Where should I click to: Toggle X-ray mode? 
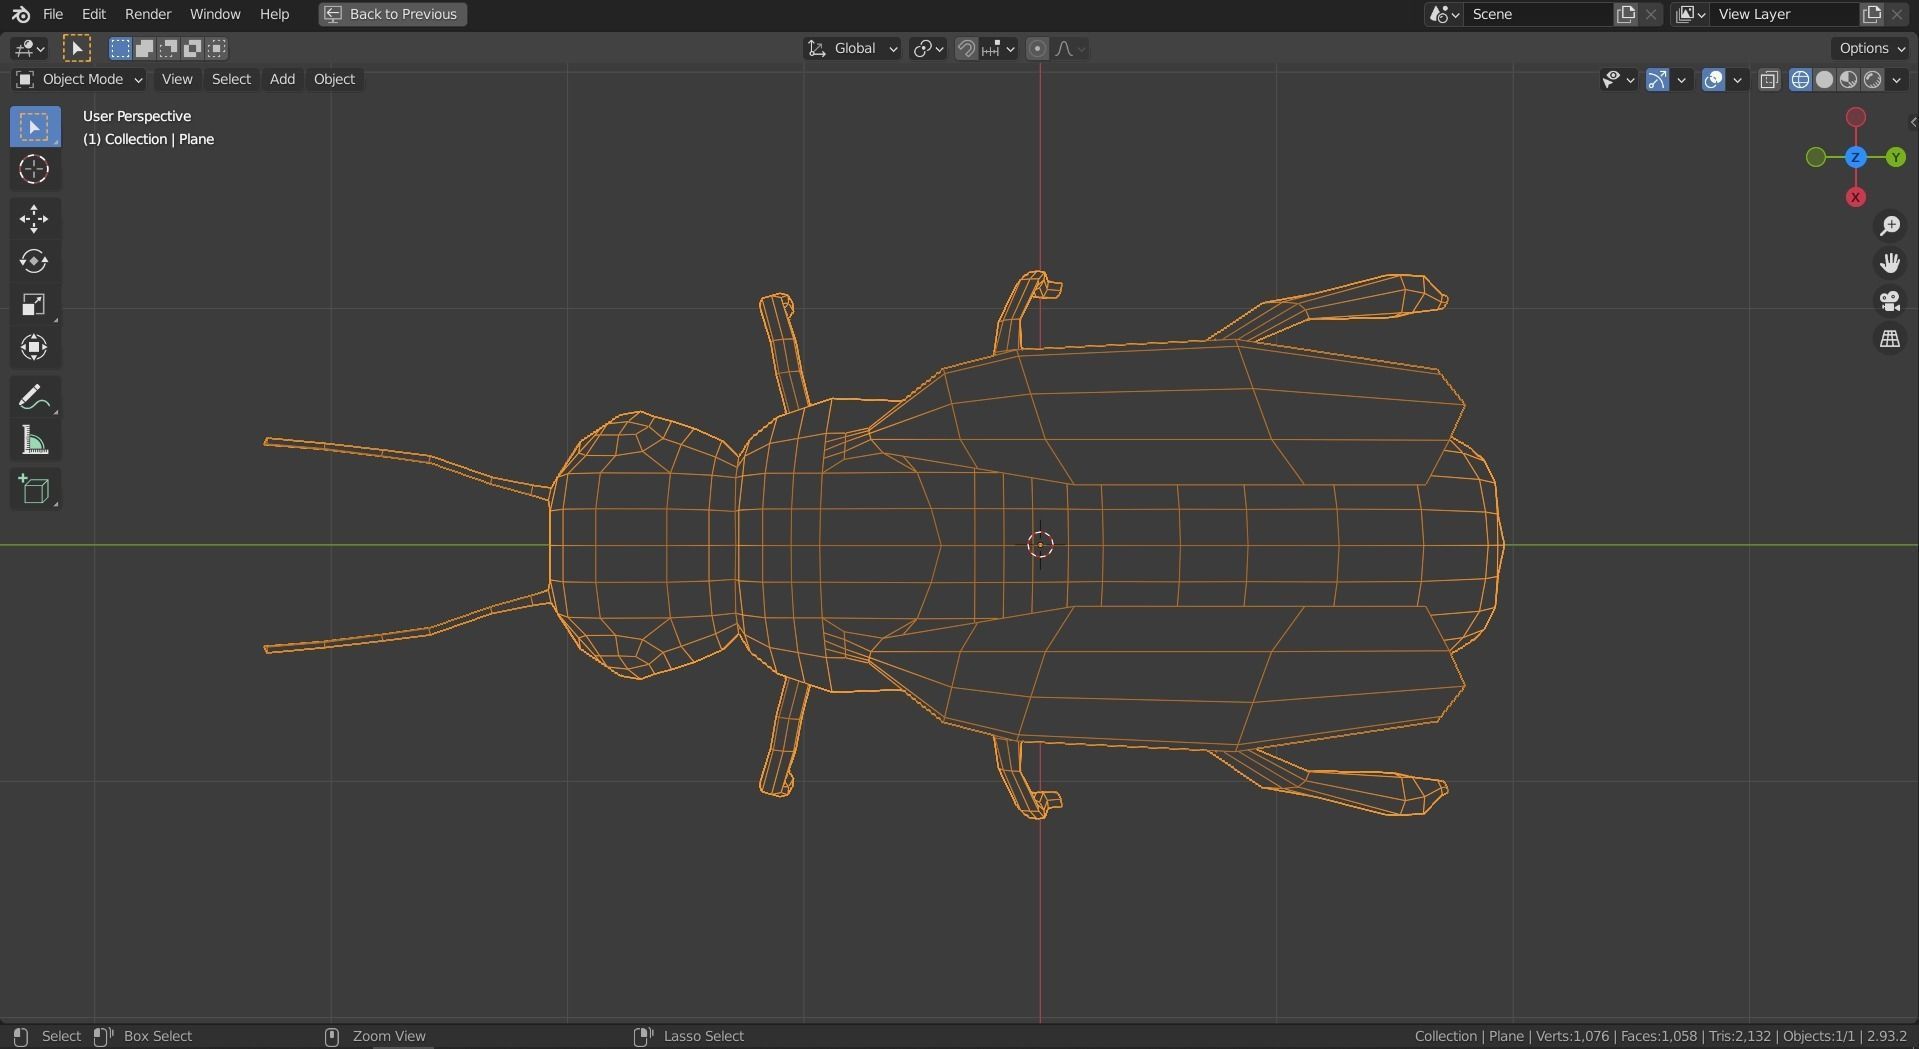tap(1769, 80)
